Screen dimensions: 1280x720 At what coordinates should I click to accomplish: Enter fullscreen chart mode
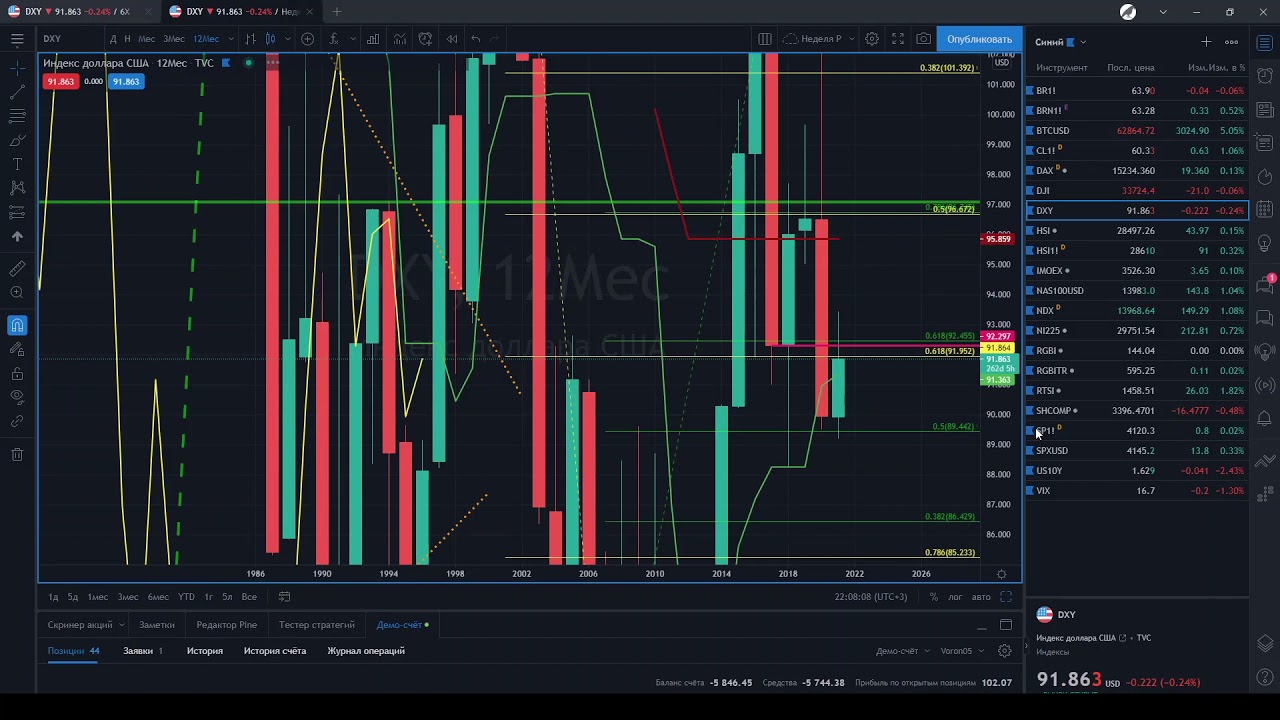tap(898, 39)
